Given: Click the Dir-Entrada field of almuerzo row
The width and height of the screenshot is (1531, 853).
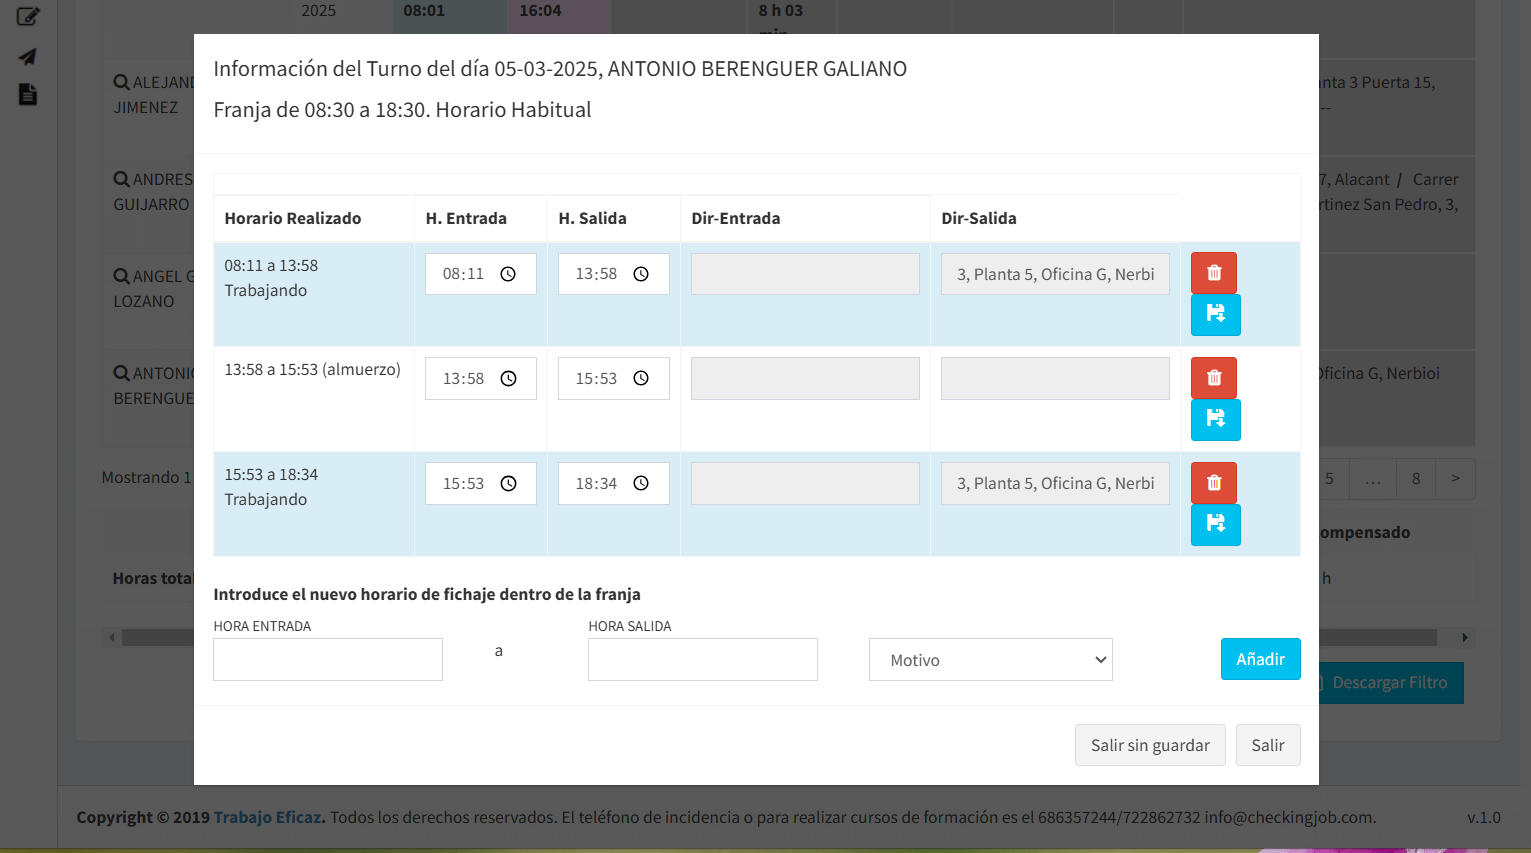Looking at the screenshot, I should point(805,379).
